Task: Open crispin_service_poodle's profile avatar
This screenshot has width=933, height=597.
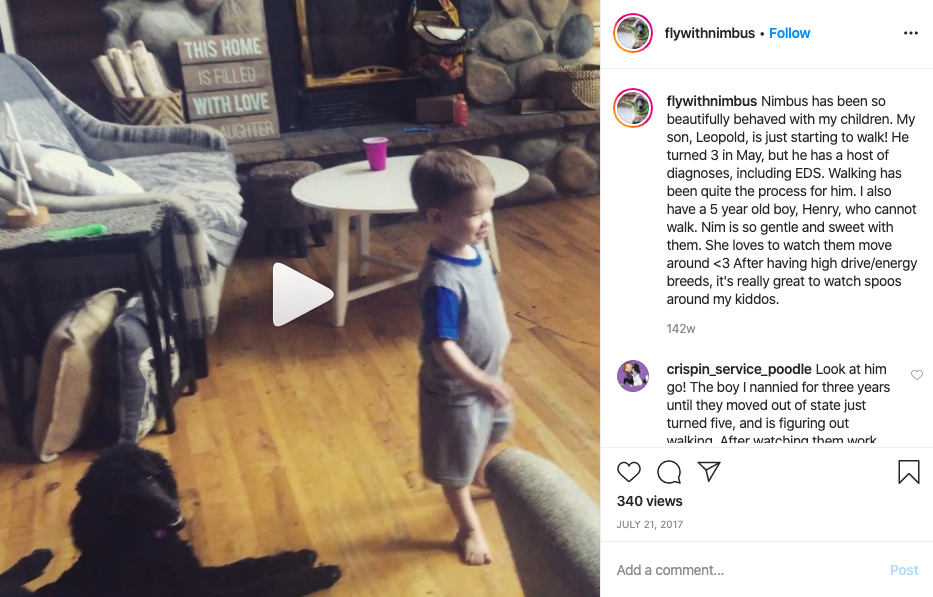Action: click(x=633, y=376)
